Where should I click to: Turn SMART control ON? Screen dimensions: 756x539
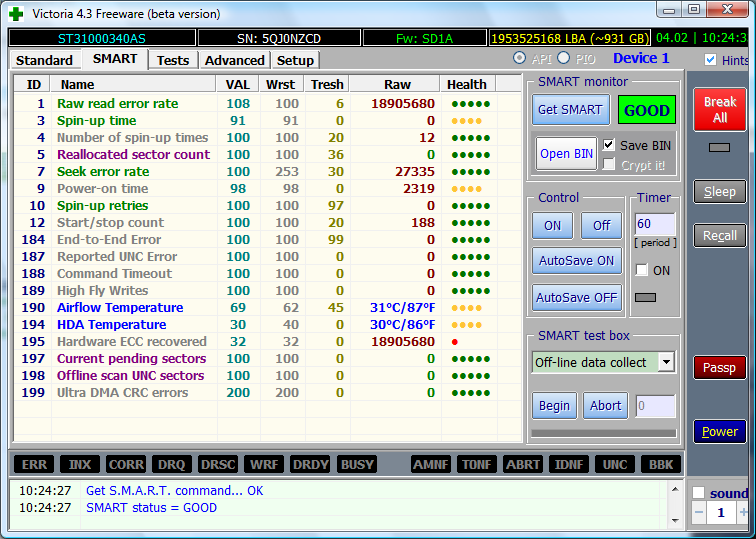tap(553, 226)
